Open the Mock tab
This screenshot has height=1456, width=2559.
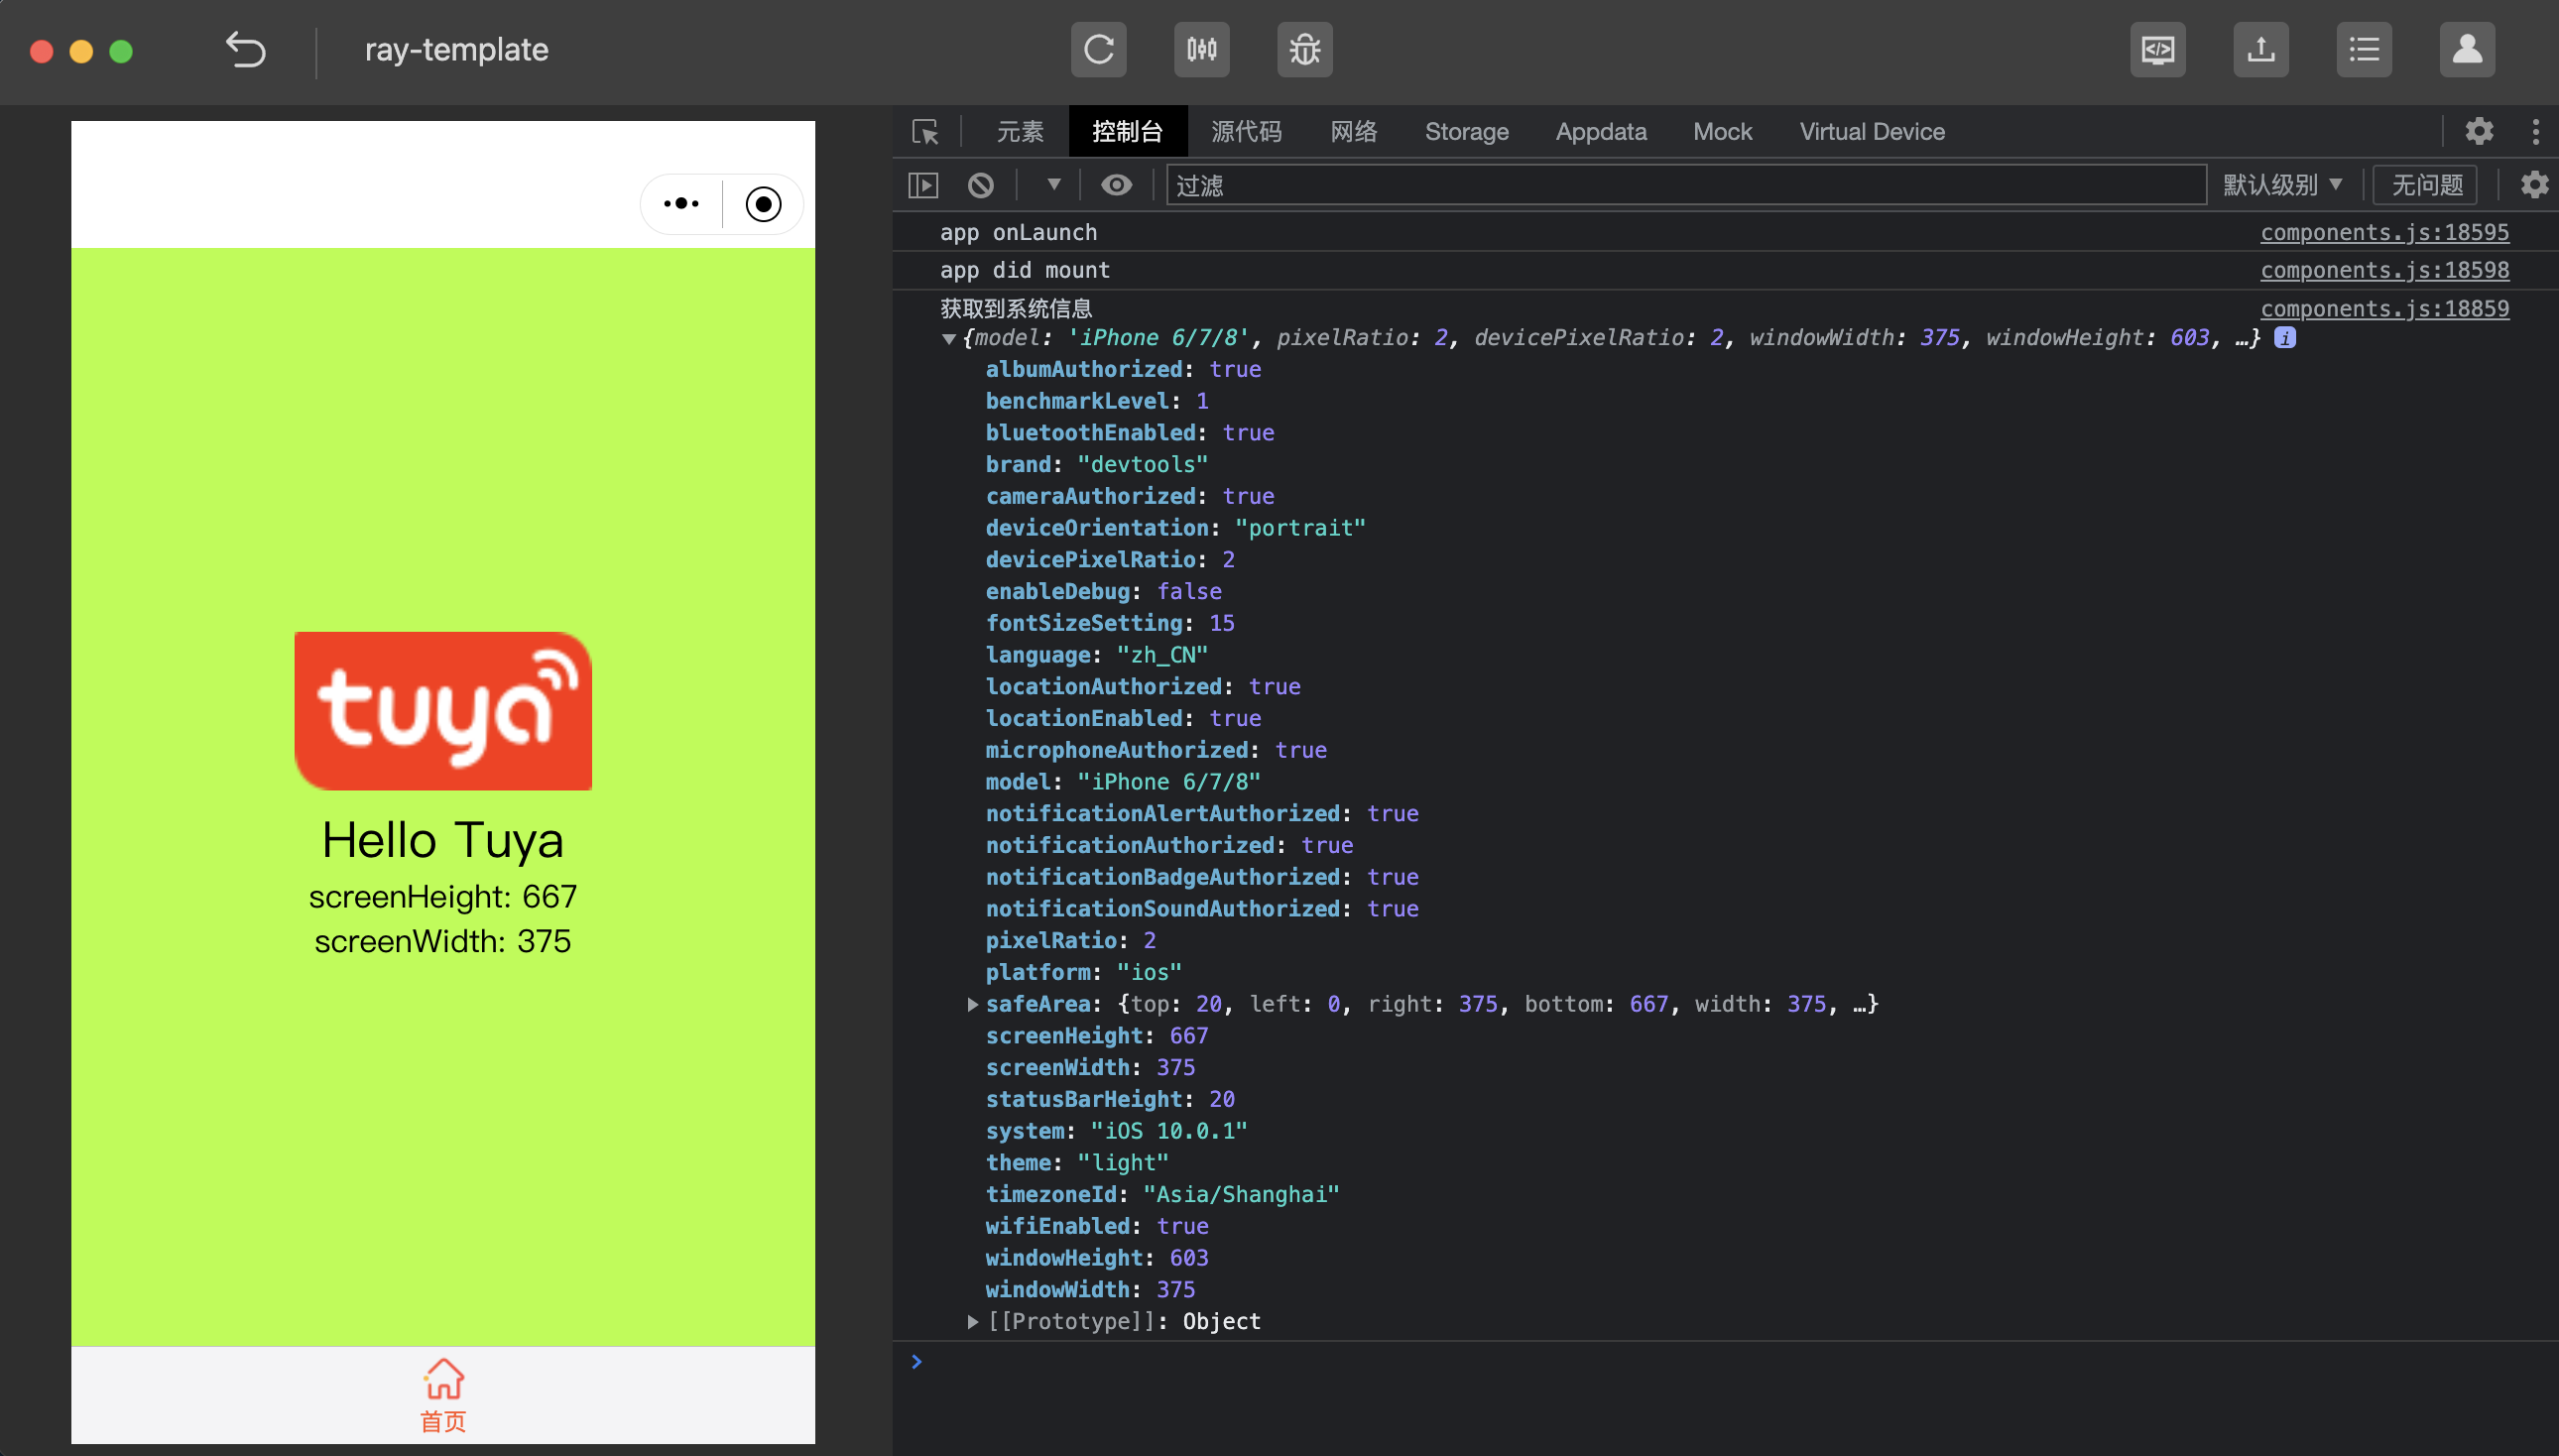1722,131
